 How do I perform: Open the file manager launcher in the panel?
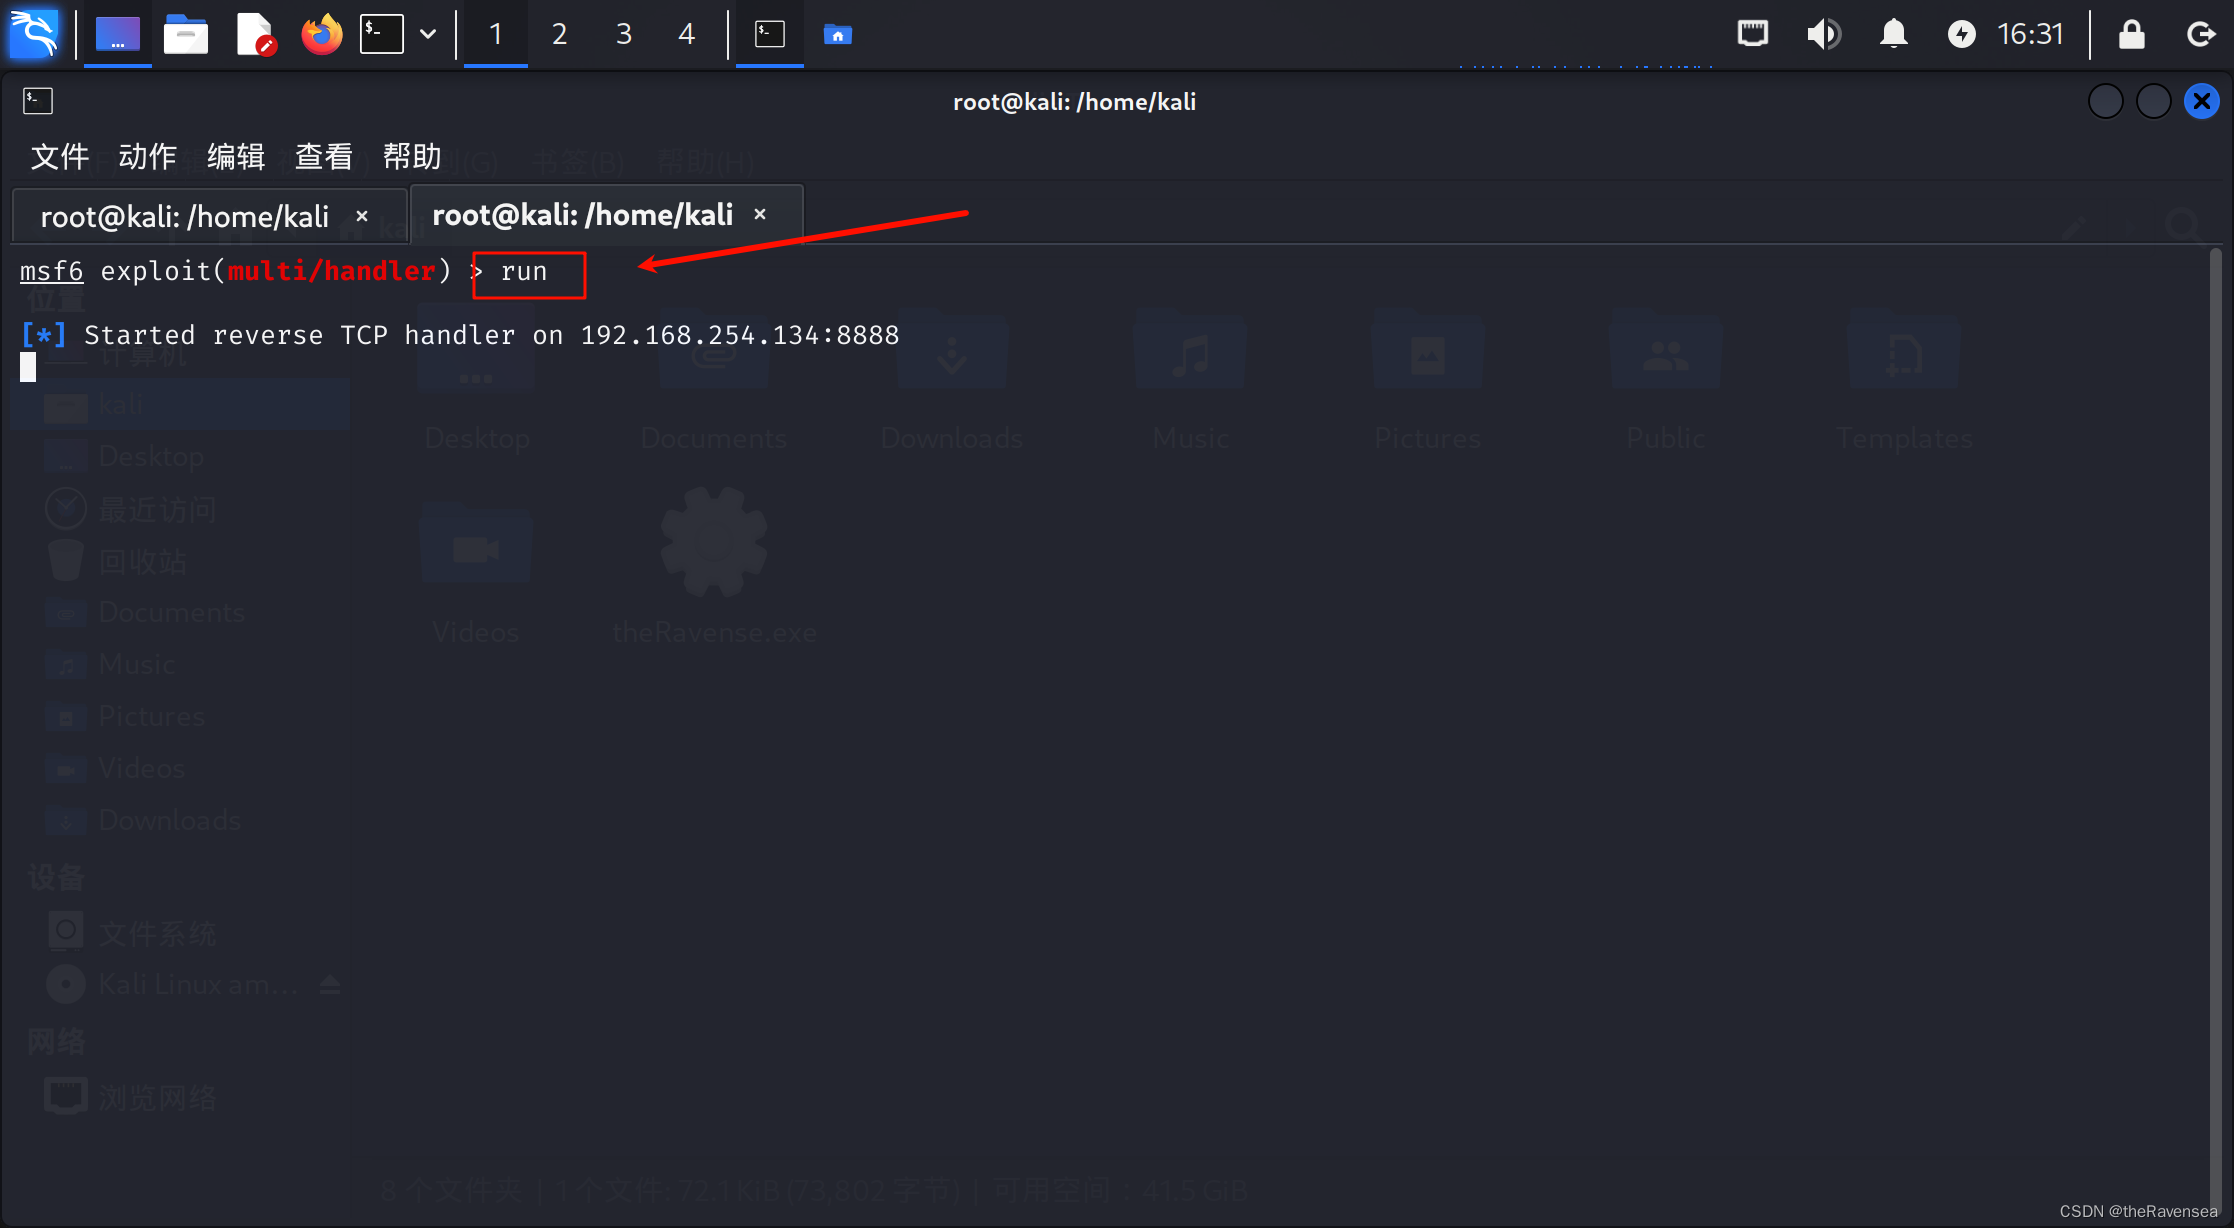click(x=186, y=34)
